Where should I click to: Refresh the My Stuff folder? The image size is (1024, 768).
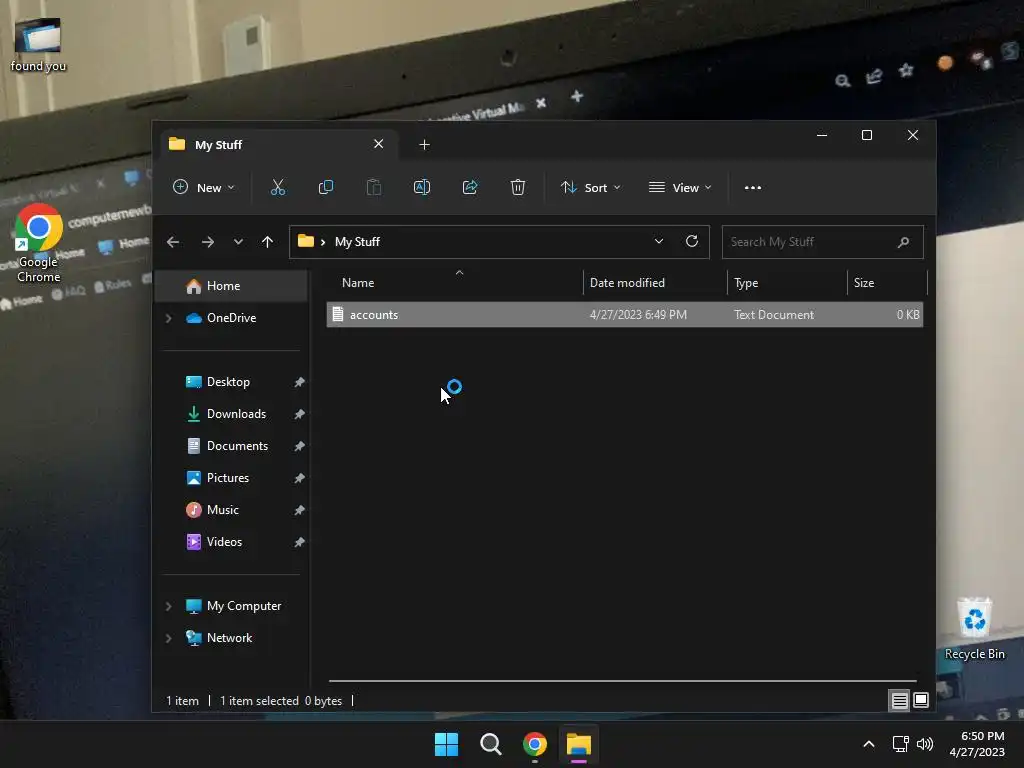pyautogui.click(x=692, y=242)
